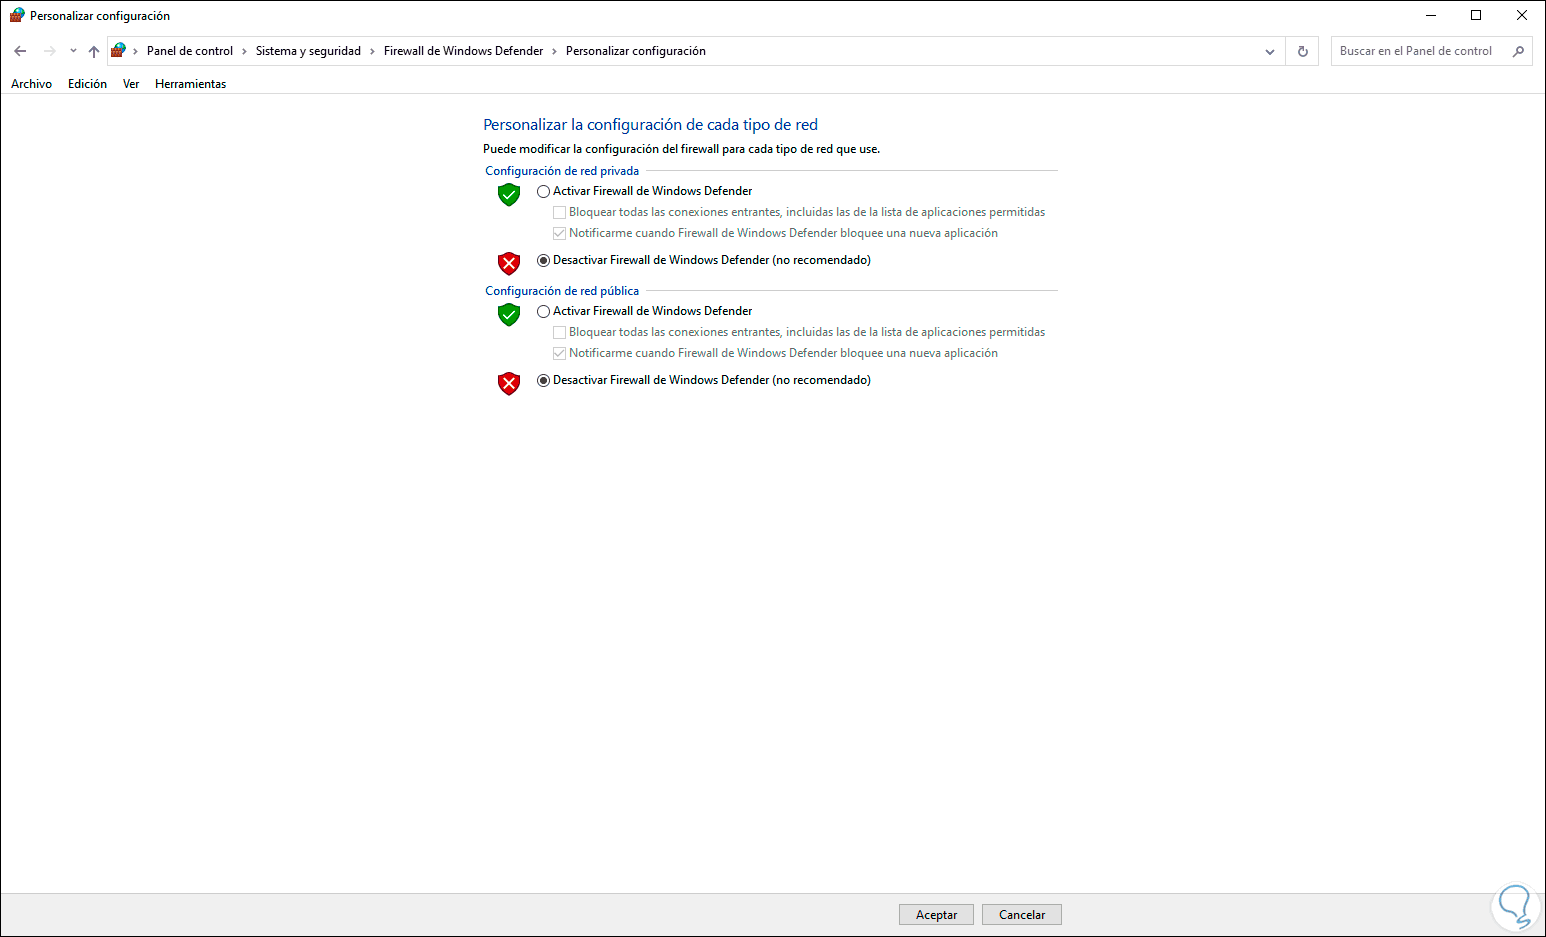Click 'Configuración de red privada' heading
Image resolution: width=1546 pixels, height=937 pixels.
click(x=562, y=171)
